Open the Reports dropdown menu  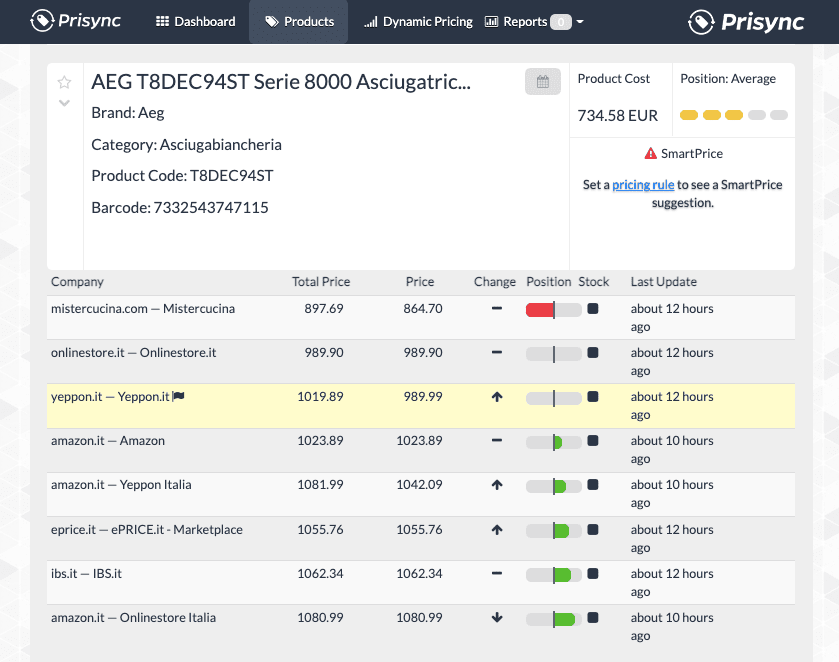click(x=534, y=21)
